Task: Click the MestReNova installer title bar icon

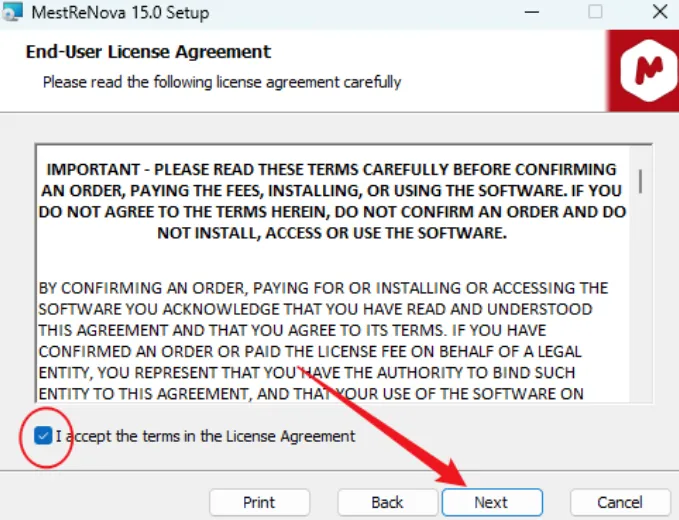Action: point(12,12)
